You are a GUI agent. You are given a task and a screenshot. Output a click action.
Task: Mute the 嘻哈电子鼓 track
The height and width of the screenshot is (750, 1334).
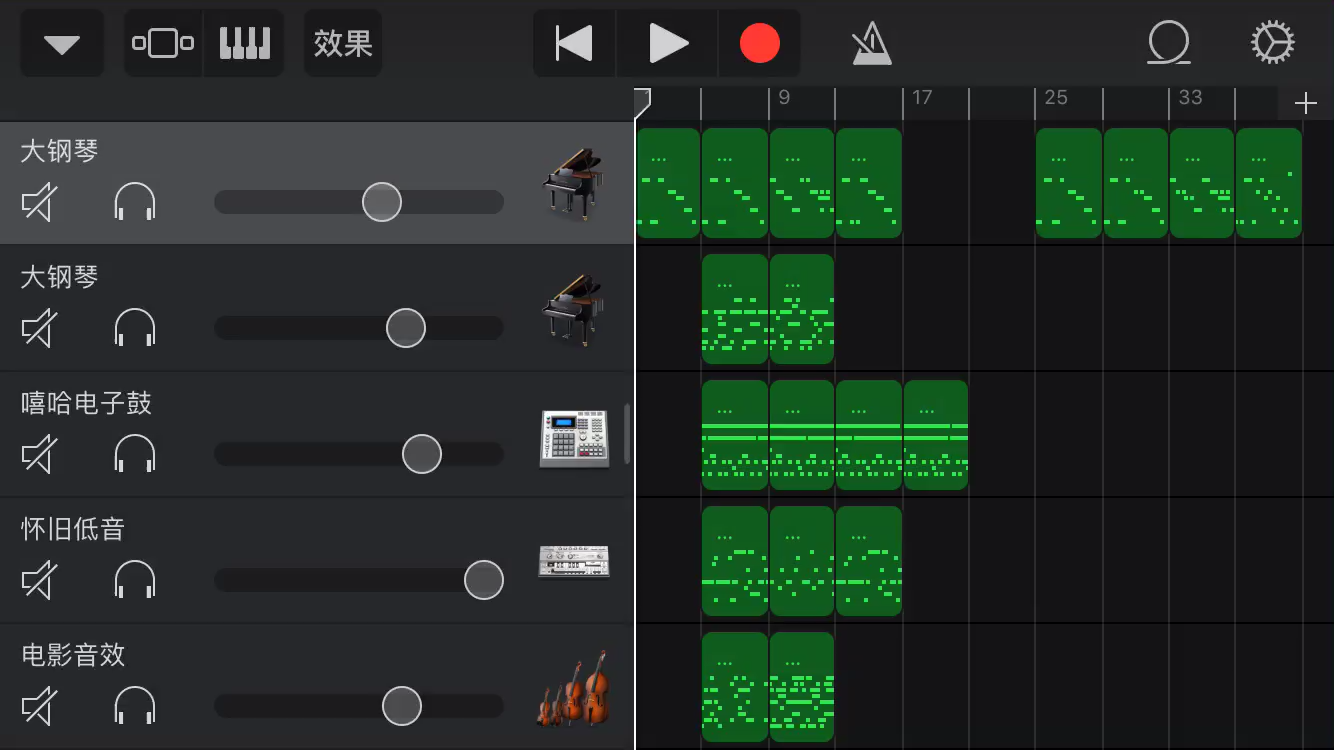click(x=38, y=454)
